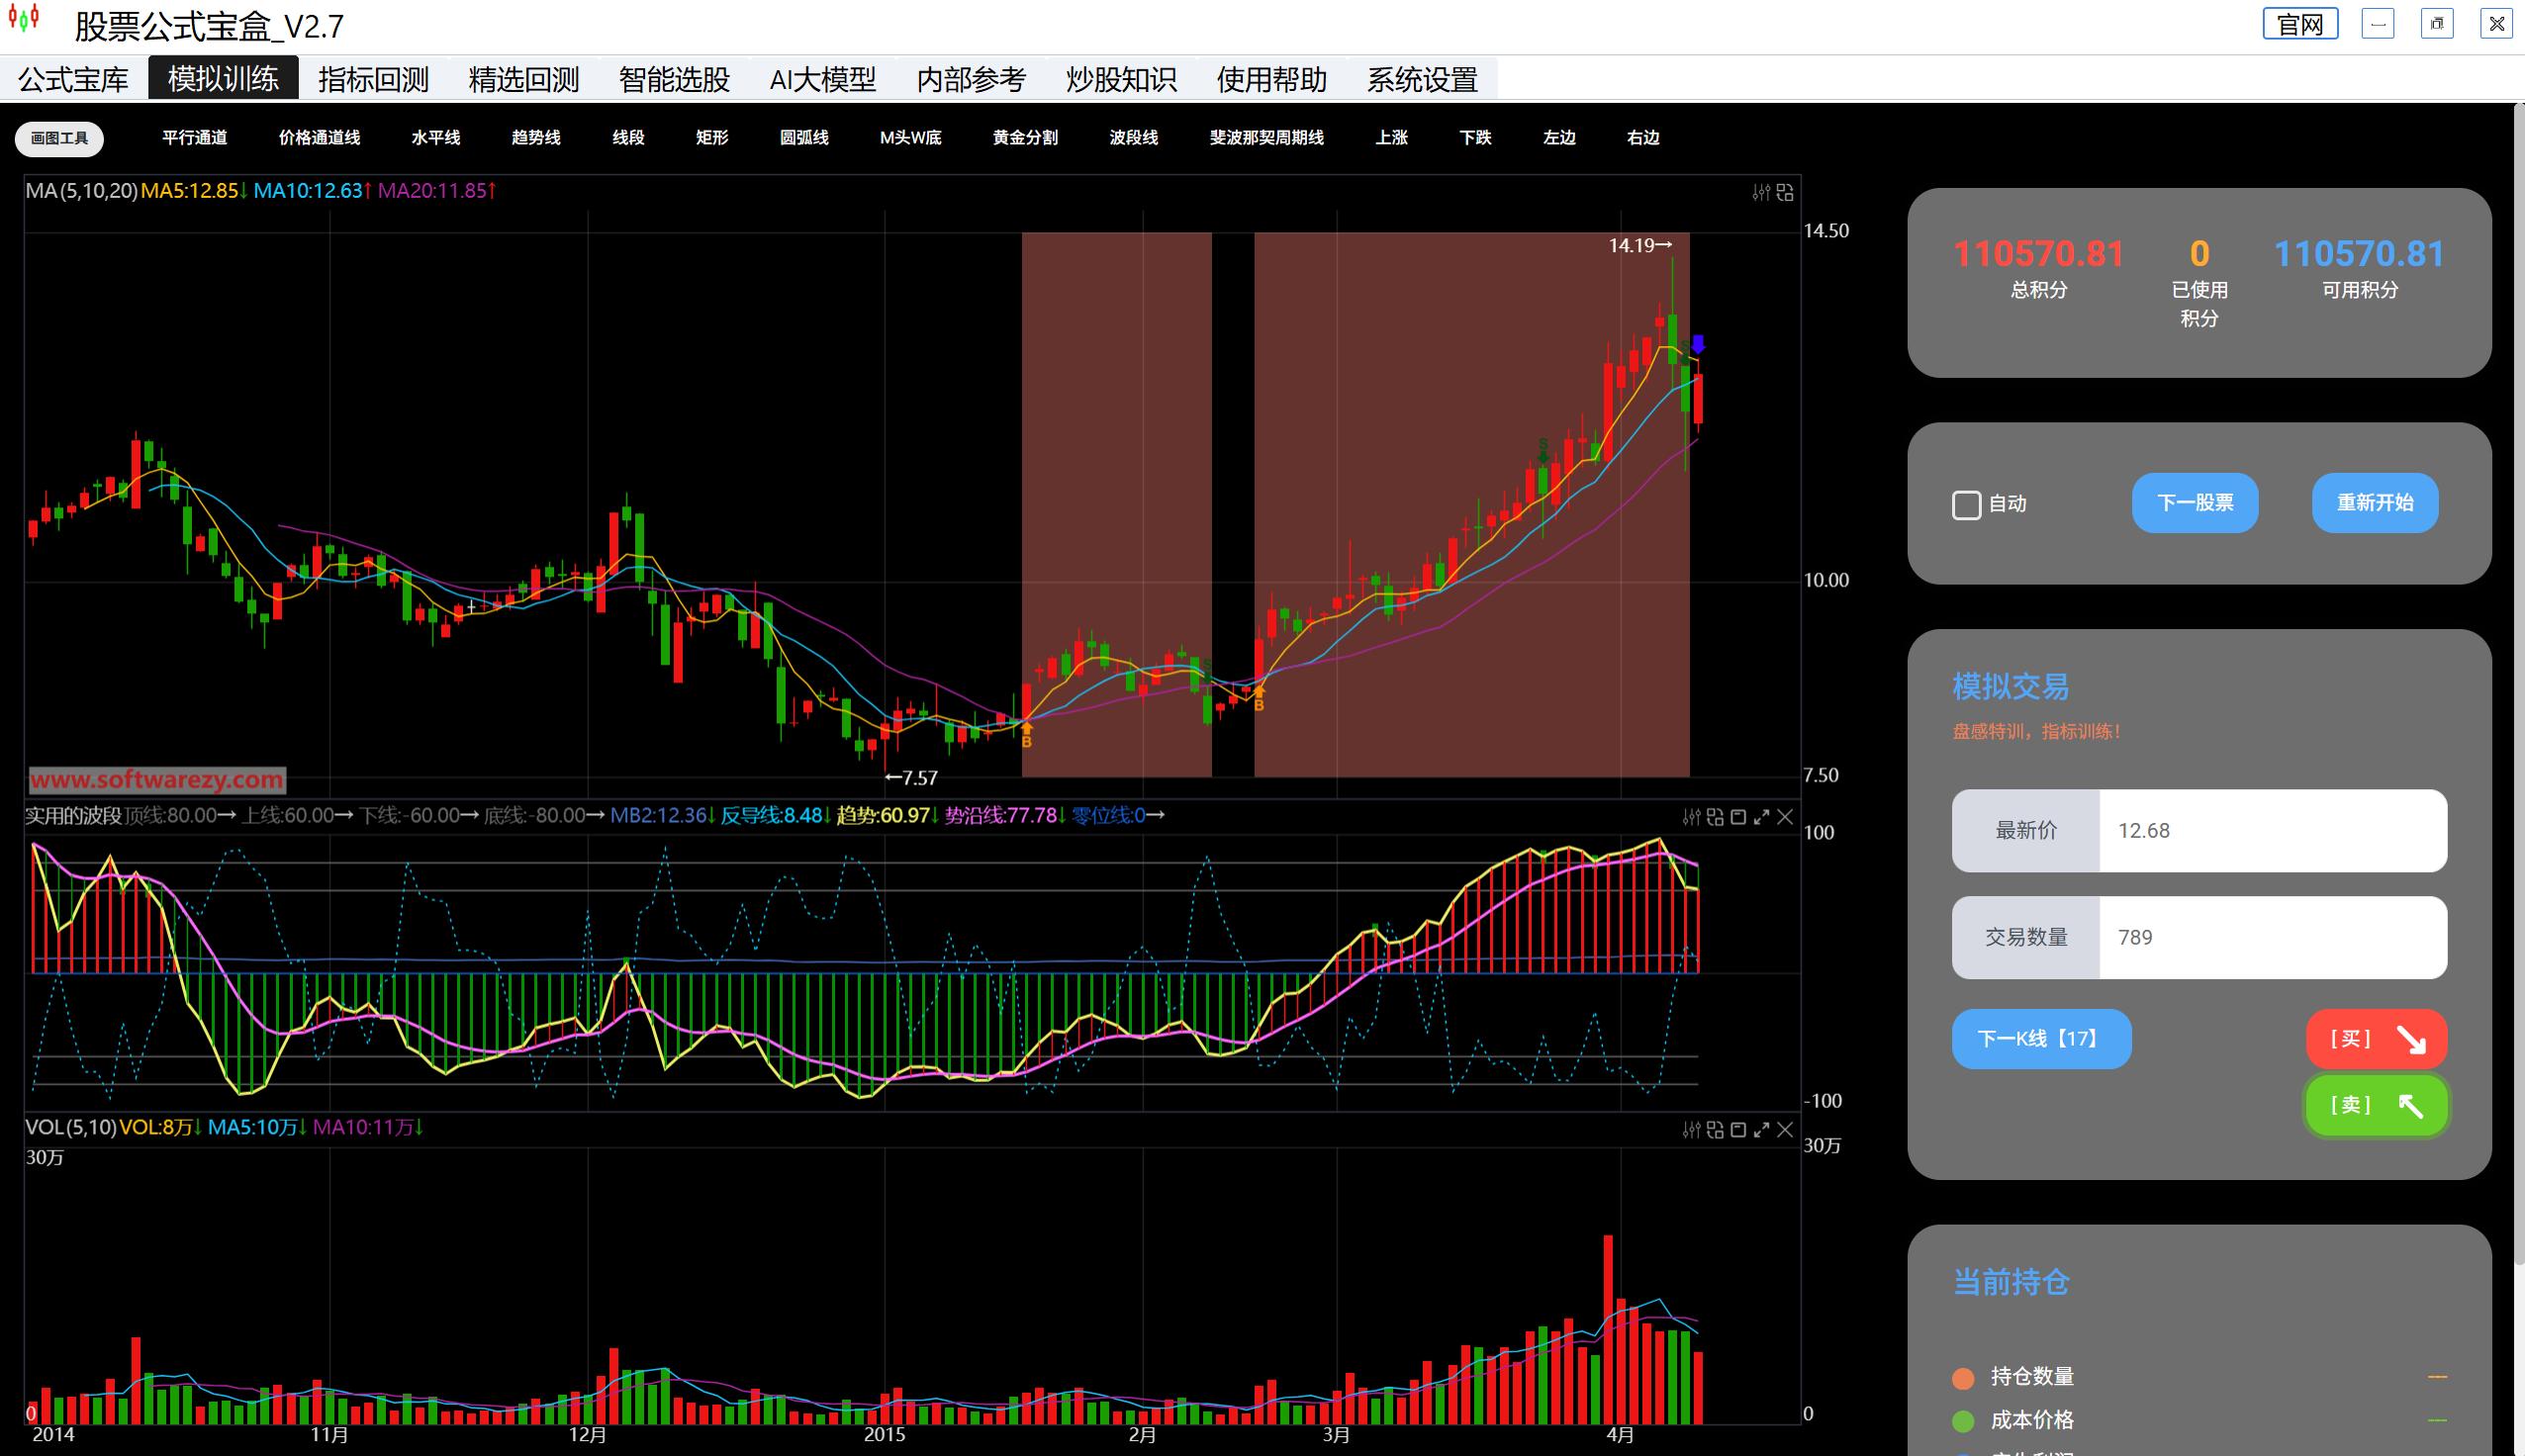Open the 使用帮助 tab
This screenshot has height=1456, width=2525.
click(1272, 79)
